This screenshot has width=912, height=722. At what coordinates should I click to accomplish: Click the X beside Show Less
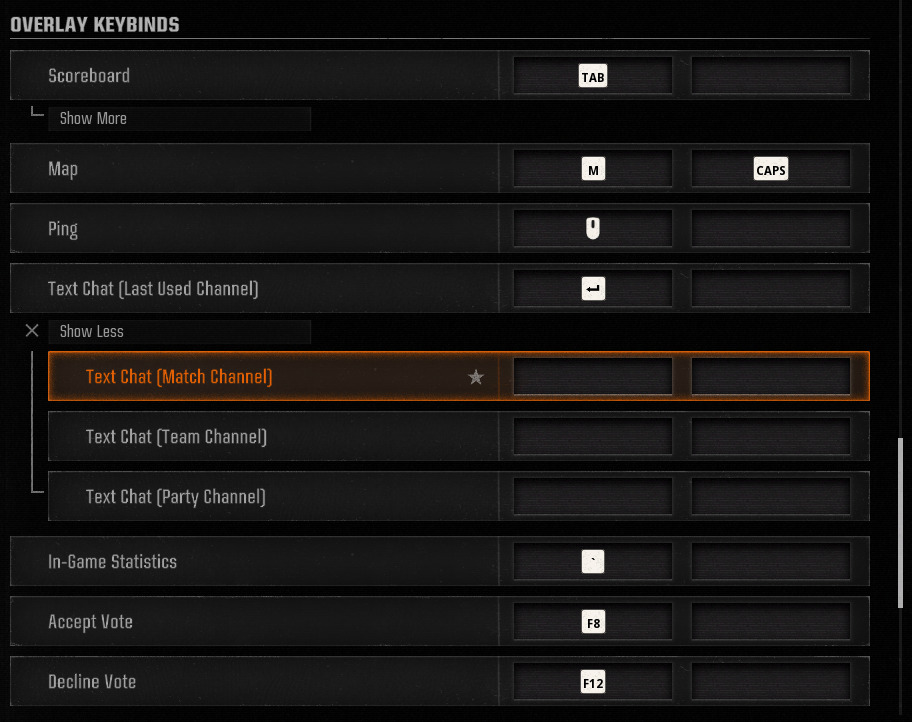coord(31,330)
